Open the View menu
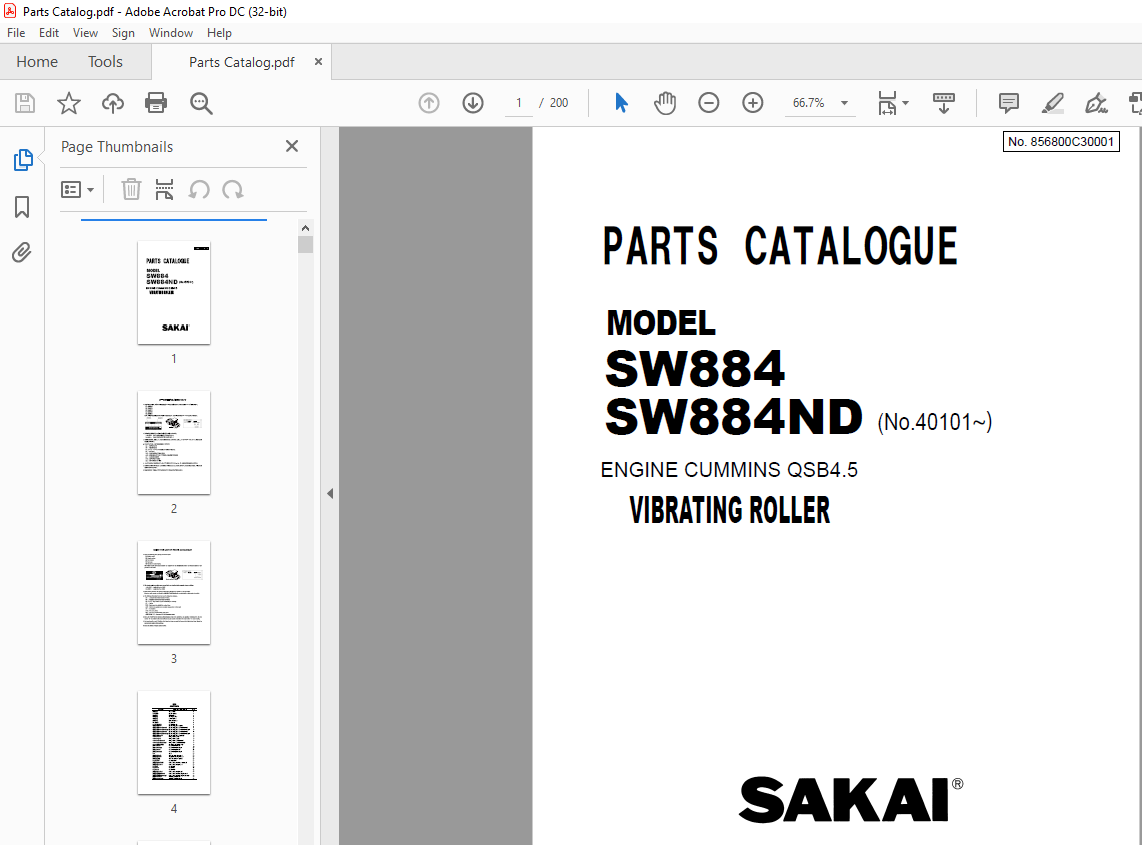 (85, 33)
